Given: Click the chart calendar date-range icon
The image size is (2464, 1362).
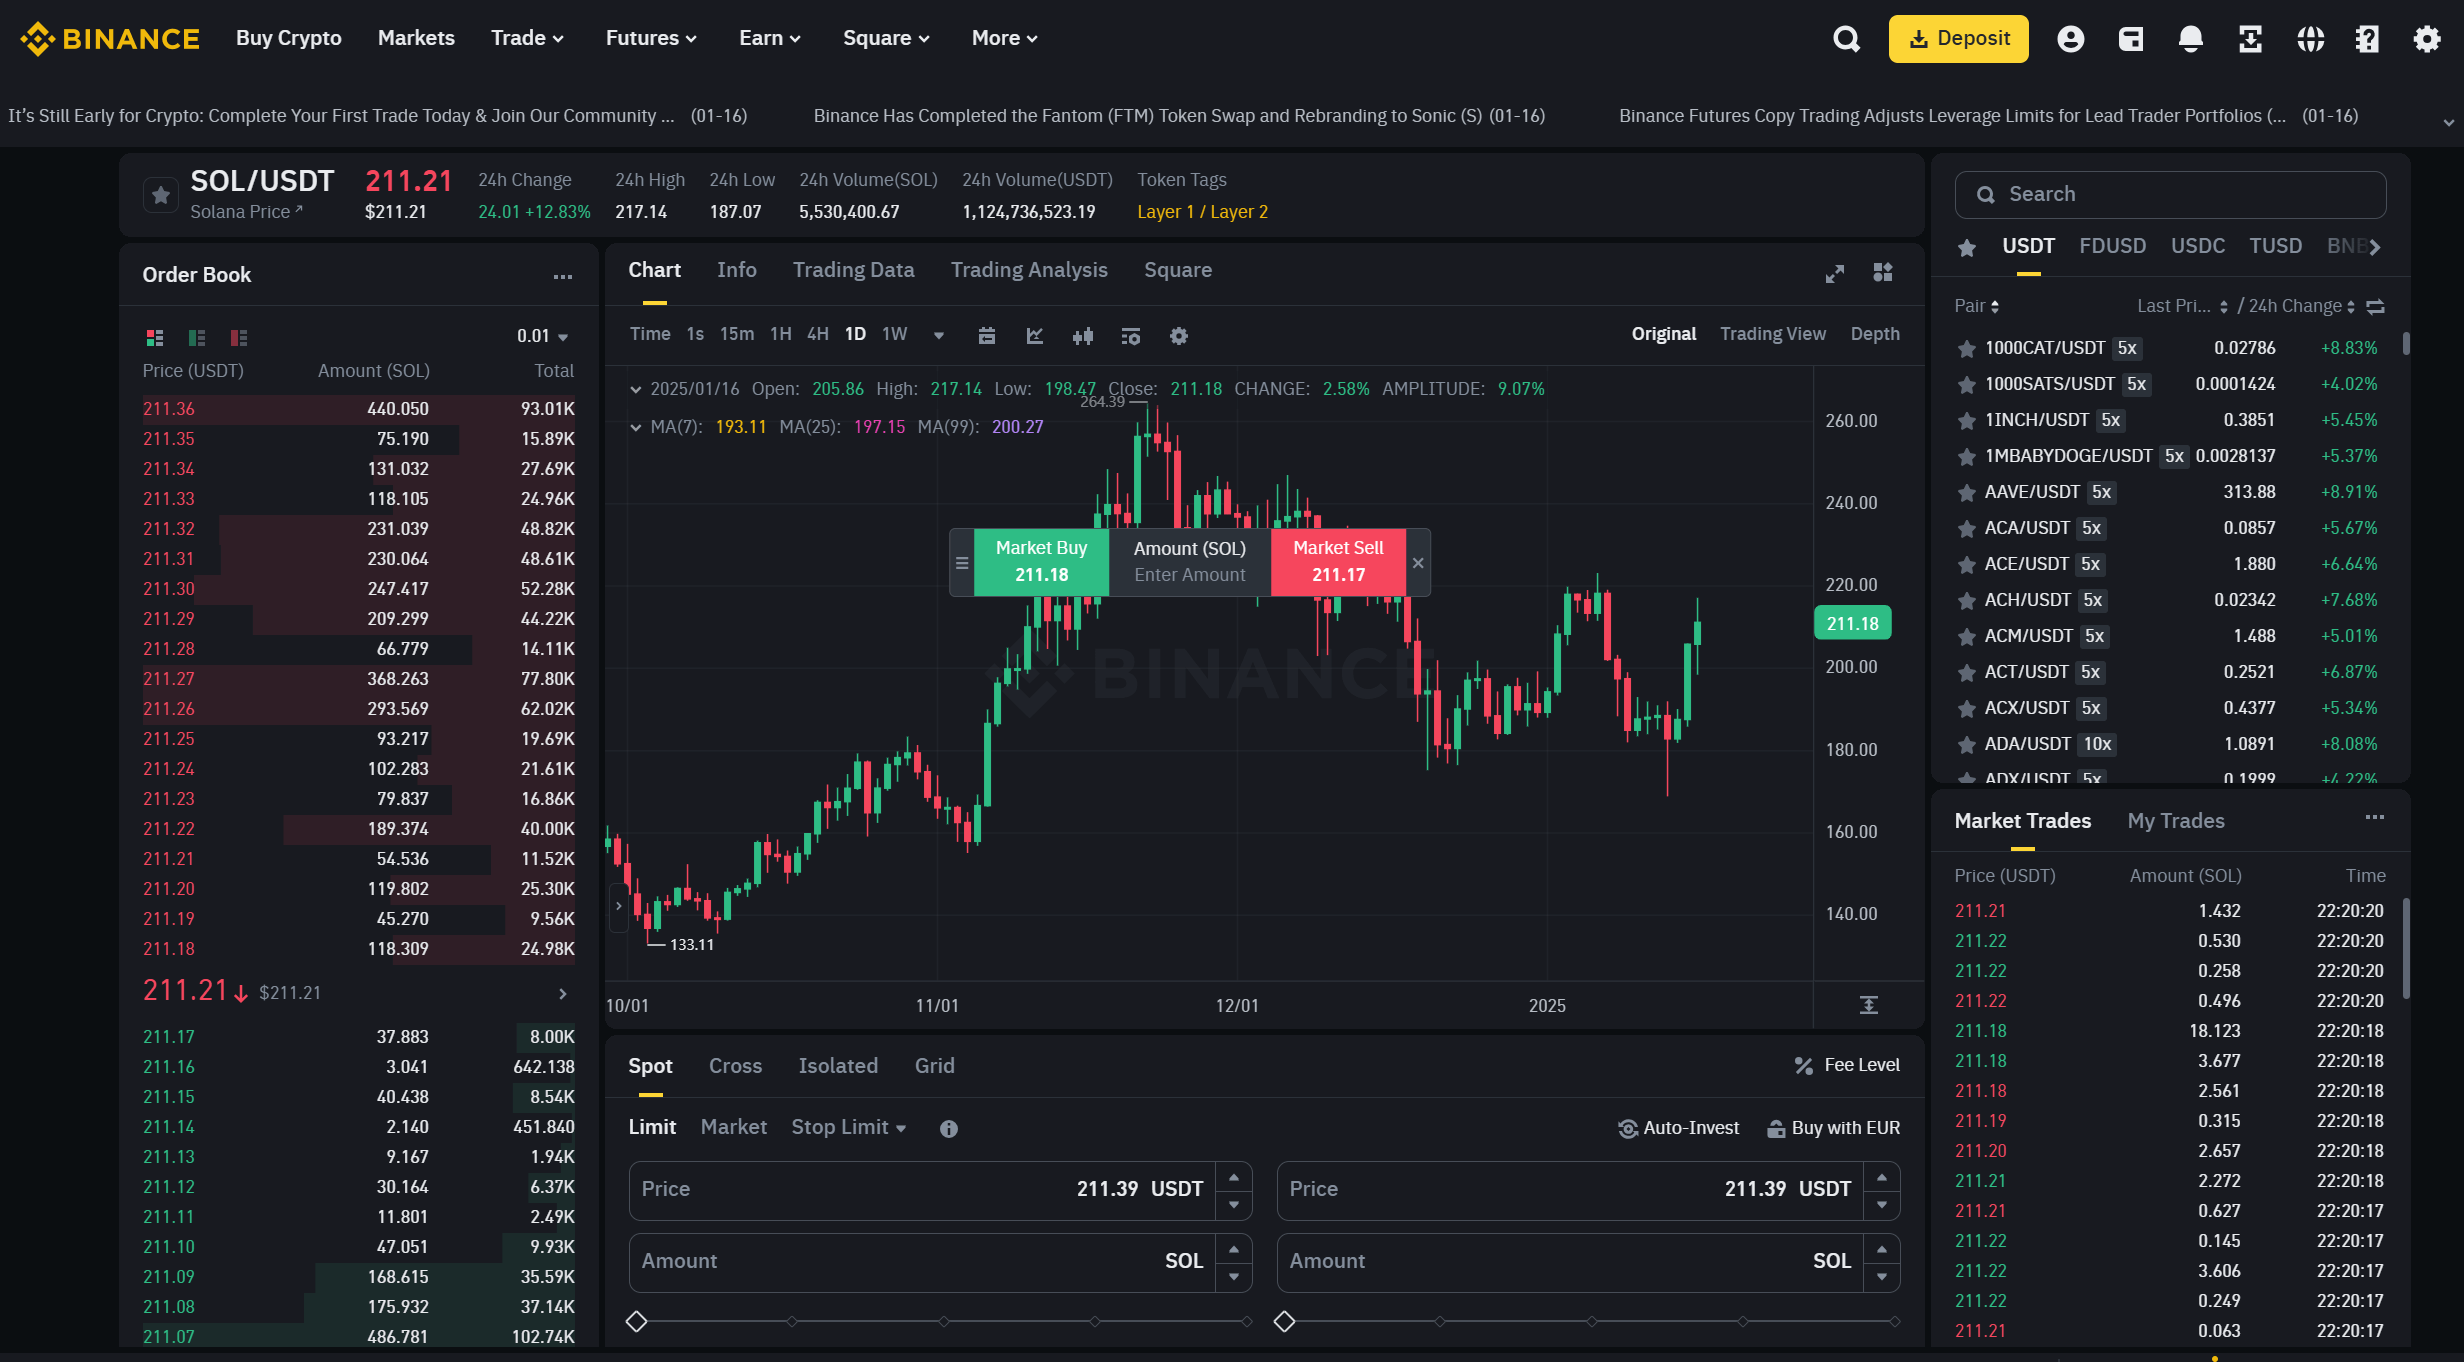Looking at the screenshot, I should point(986,336).
